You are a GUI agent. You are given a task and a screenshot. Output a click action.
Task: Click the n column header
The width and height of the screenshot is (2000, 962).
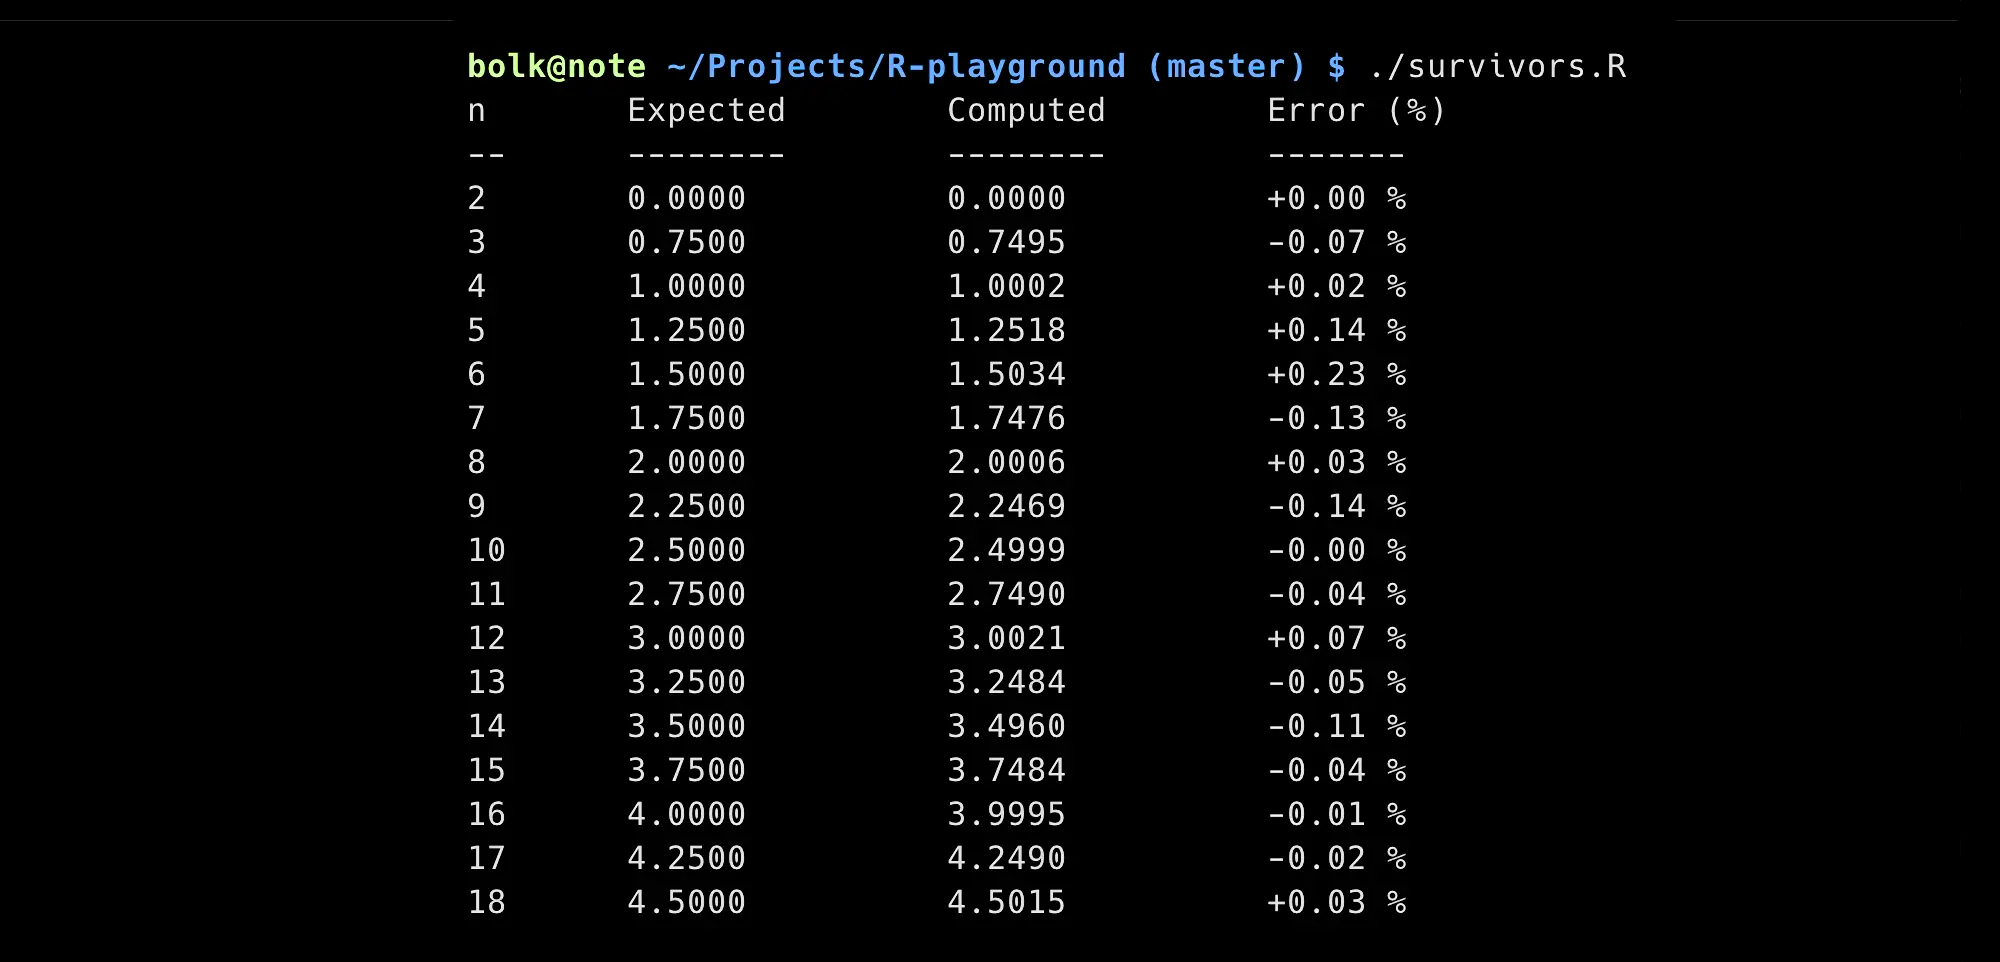tap(477, 111)
